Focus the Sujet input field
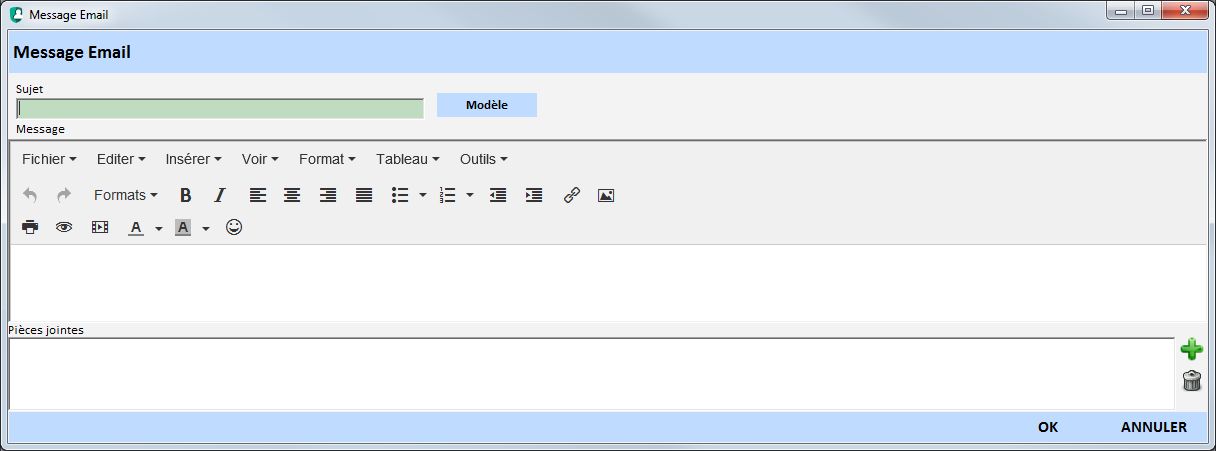 click(221, 109)
